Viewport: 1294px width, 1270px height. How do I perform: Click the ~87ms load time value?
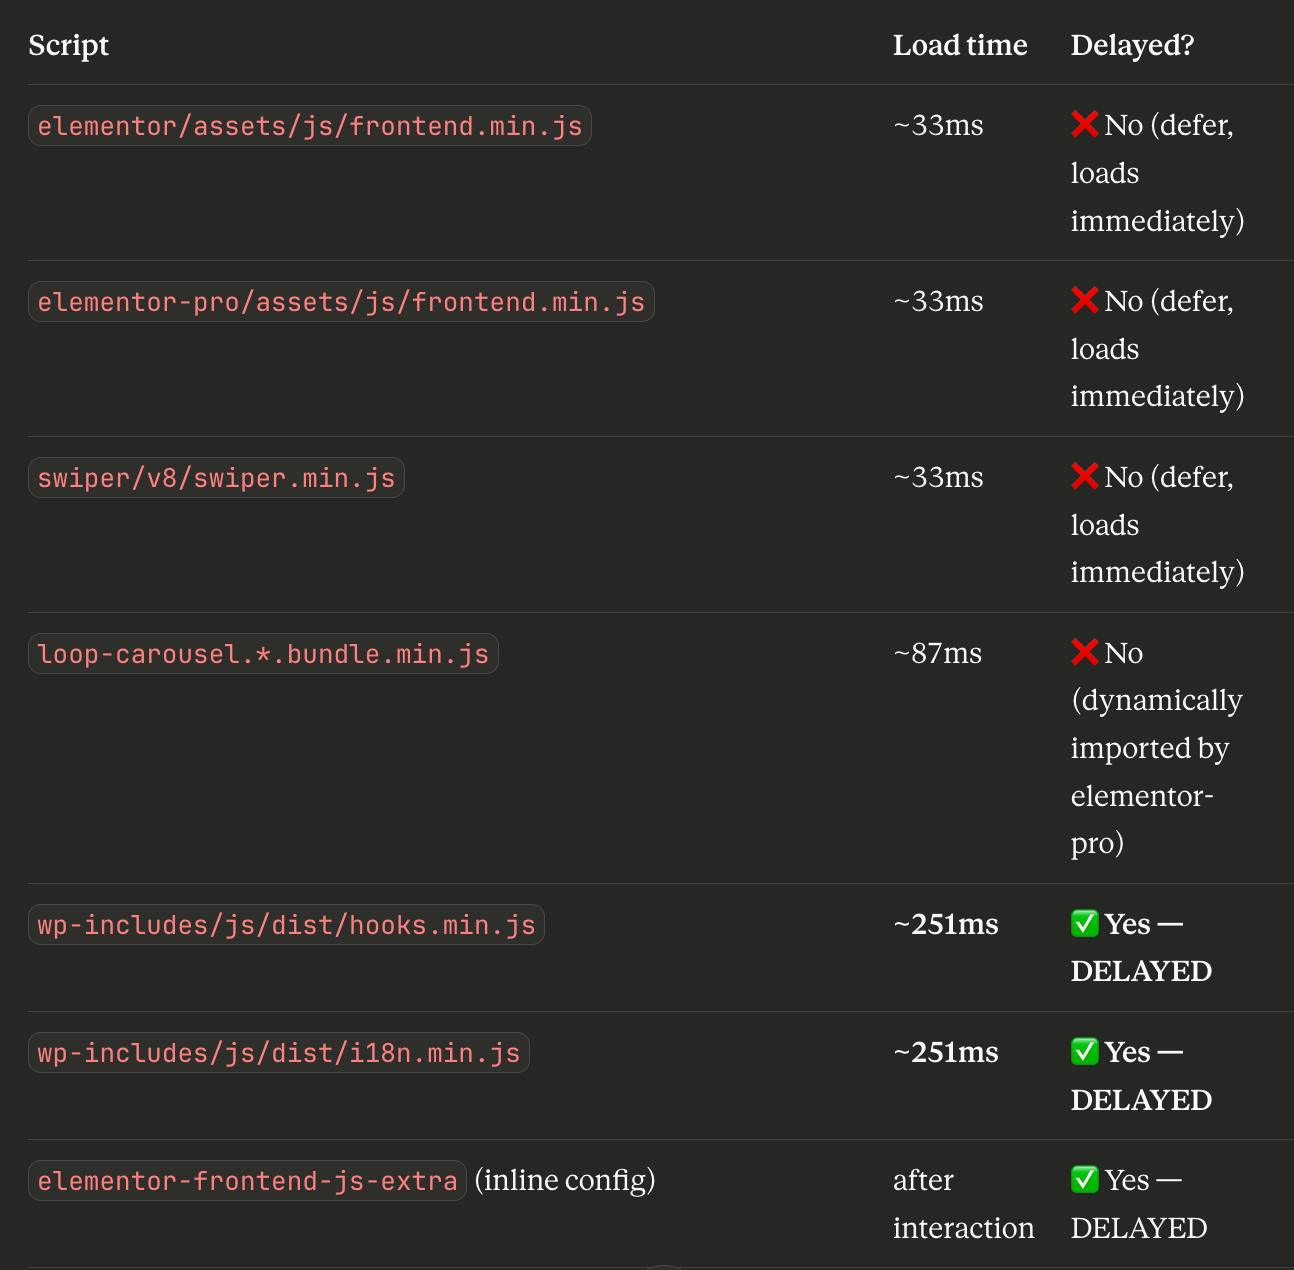[937, 653]
